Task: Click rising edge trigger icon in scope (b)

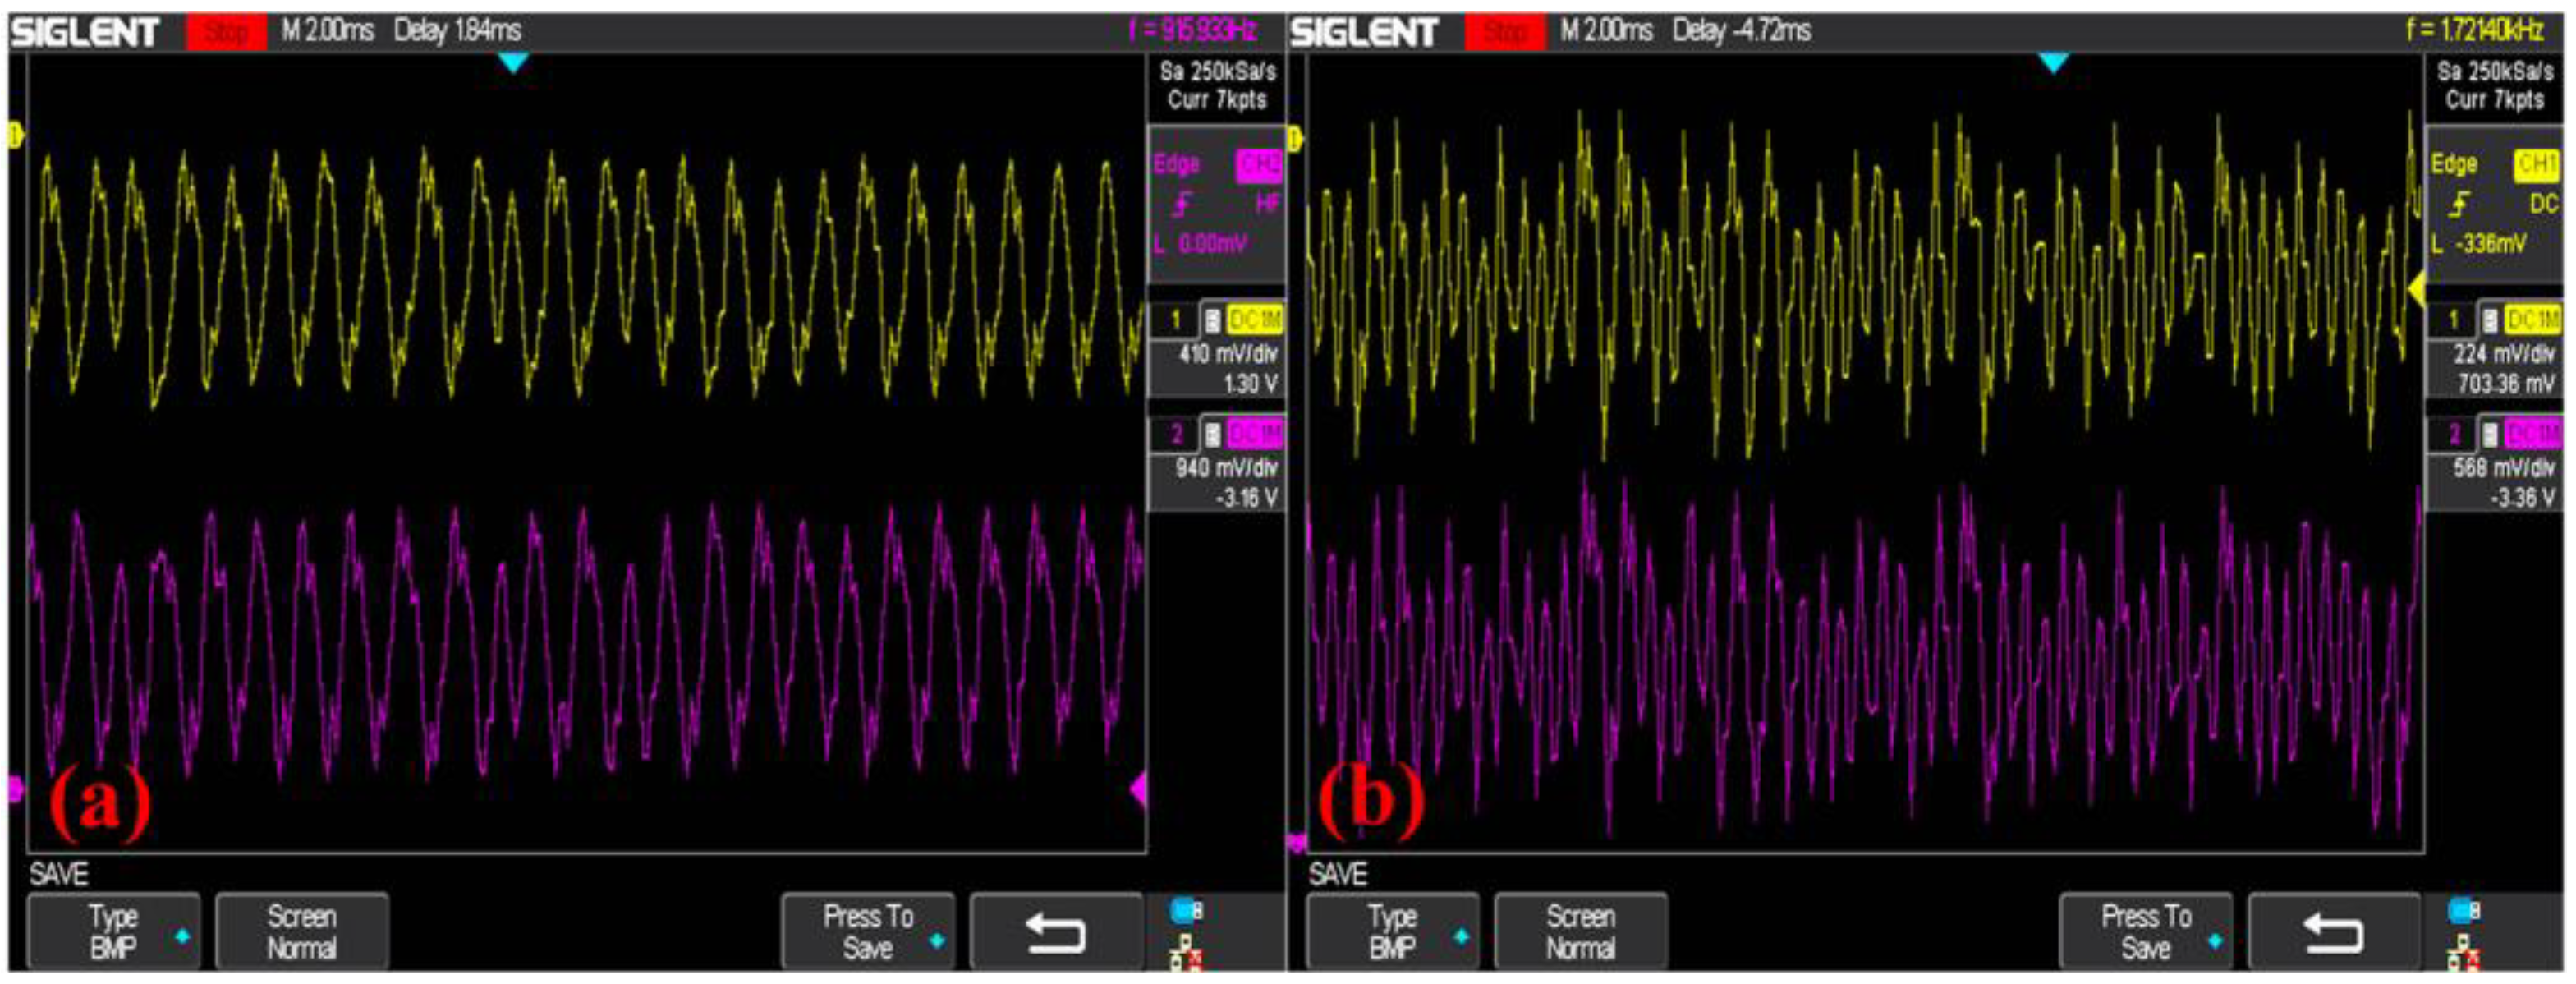Action: (x=2460, y=205)
